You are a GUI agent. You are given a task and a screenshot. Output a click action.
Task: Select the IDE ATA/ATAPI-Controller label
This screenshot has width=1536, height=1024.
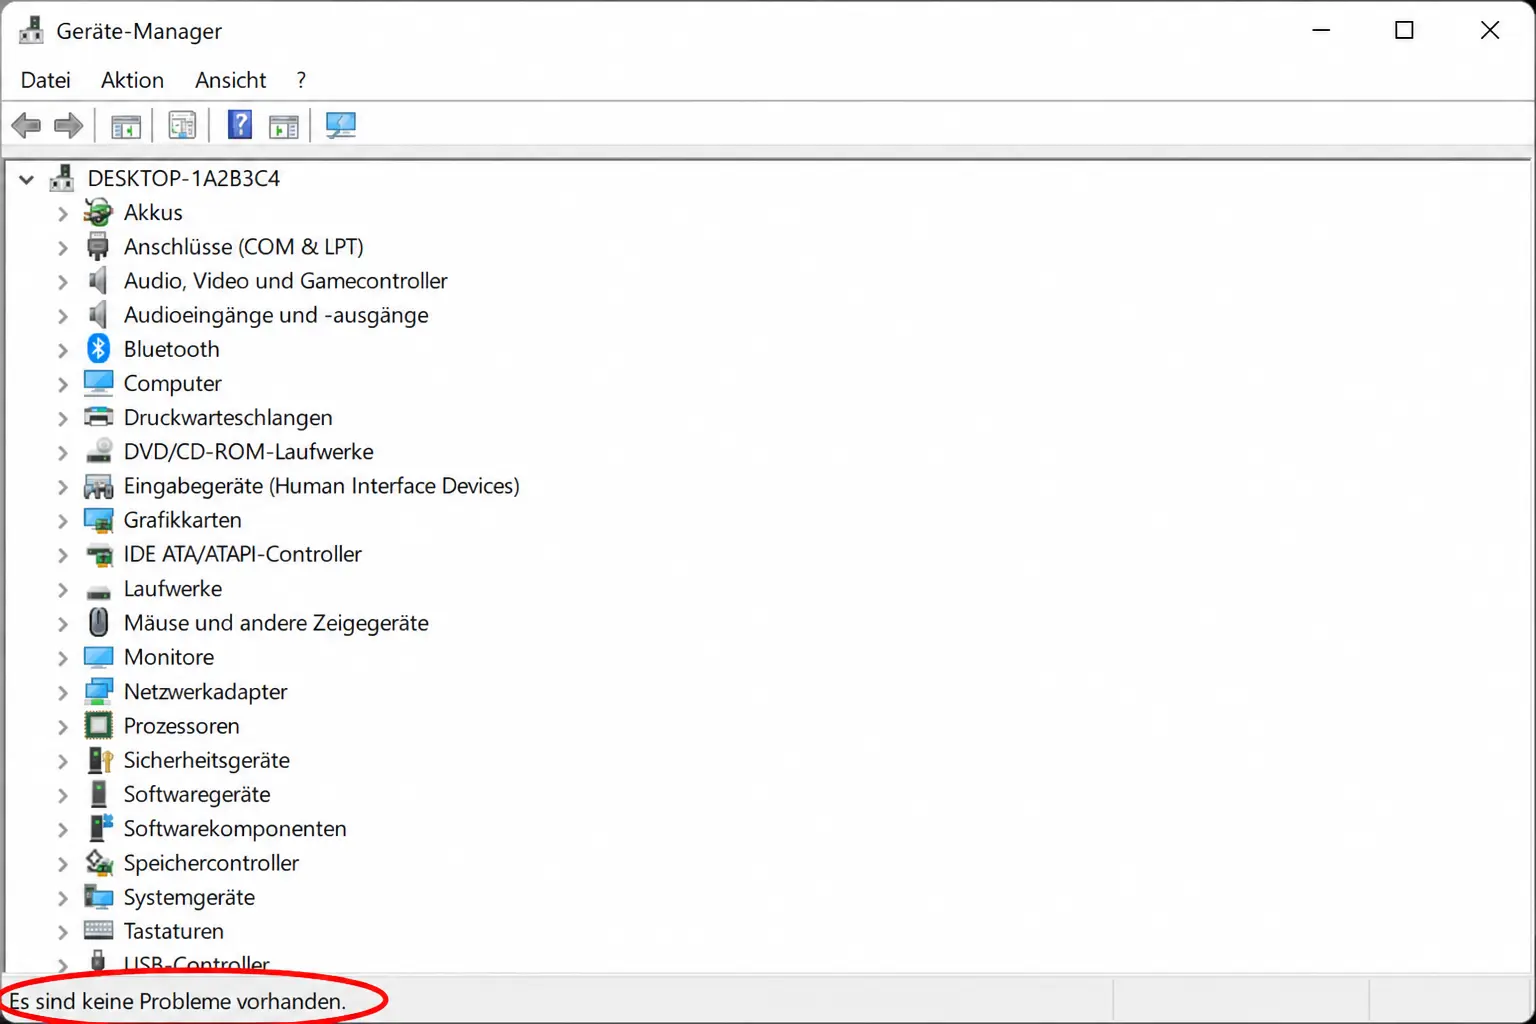pos(242,554)
